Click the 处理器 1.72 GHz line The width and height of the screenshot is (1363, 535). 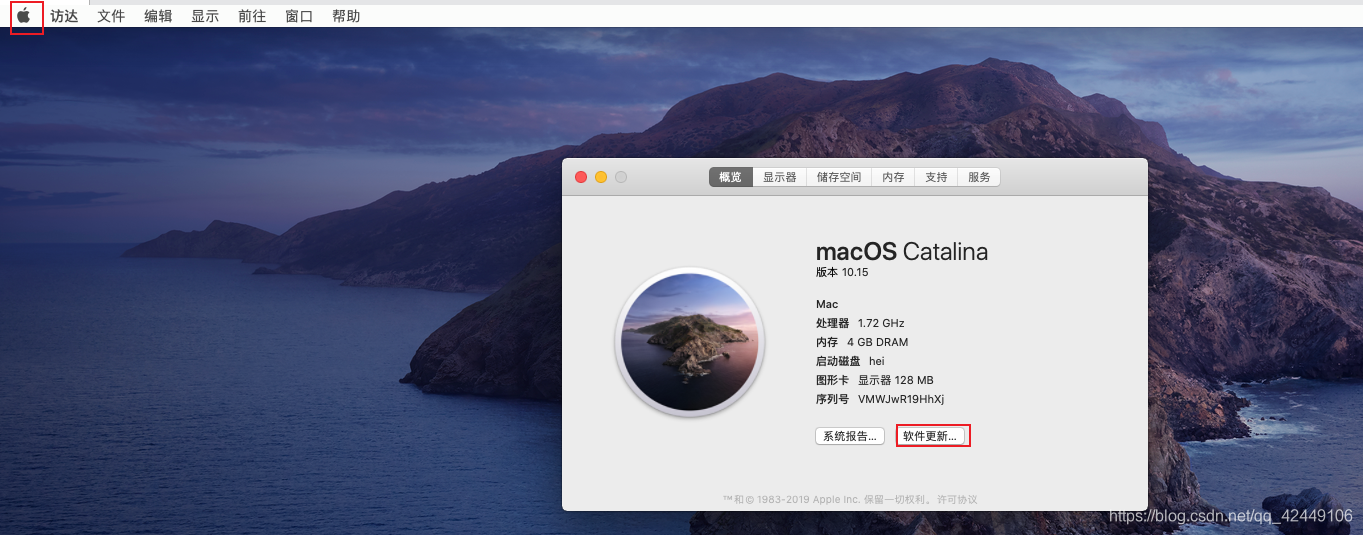[x=860, y=323]
